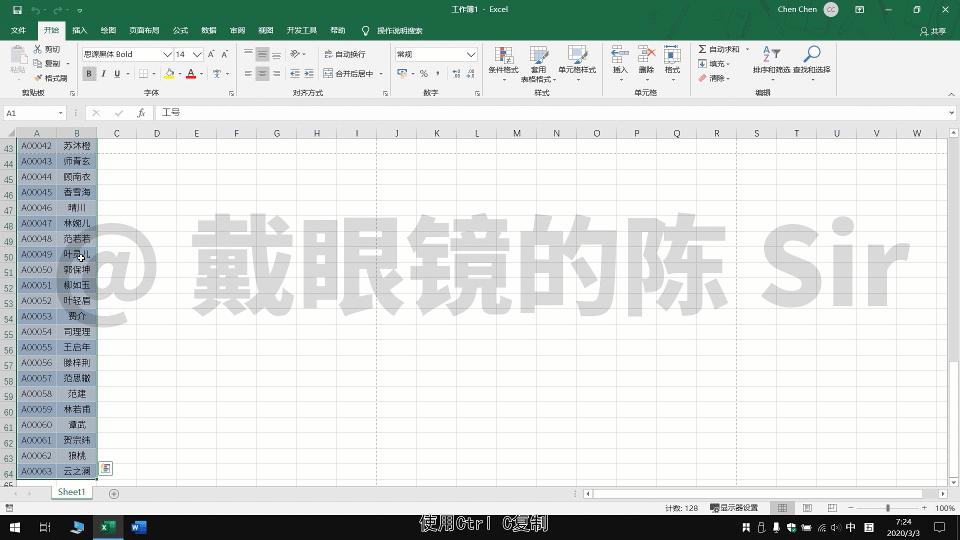Open the Windows Start menu
The image size is (960, 540).
[15, 527]
